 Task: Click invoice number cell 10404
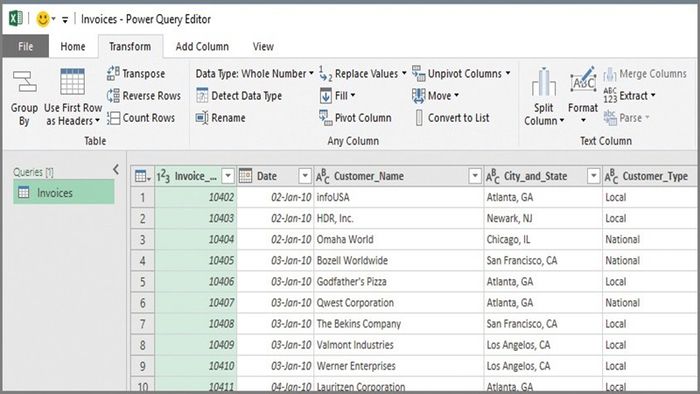tap(196, 239)
